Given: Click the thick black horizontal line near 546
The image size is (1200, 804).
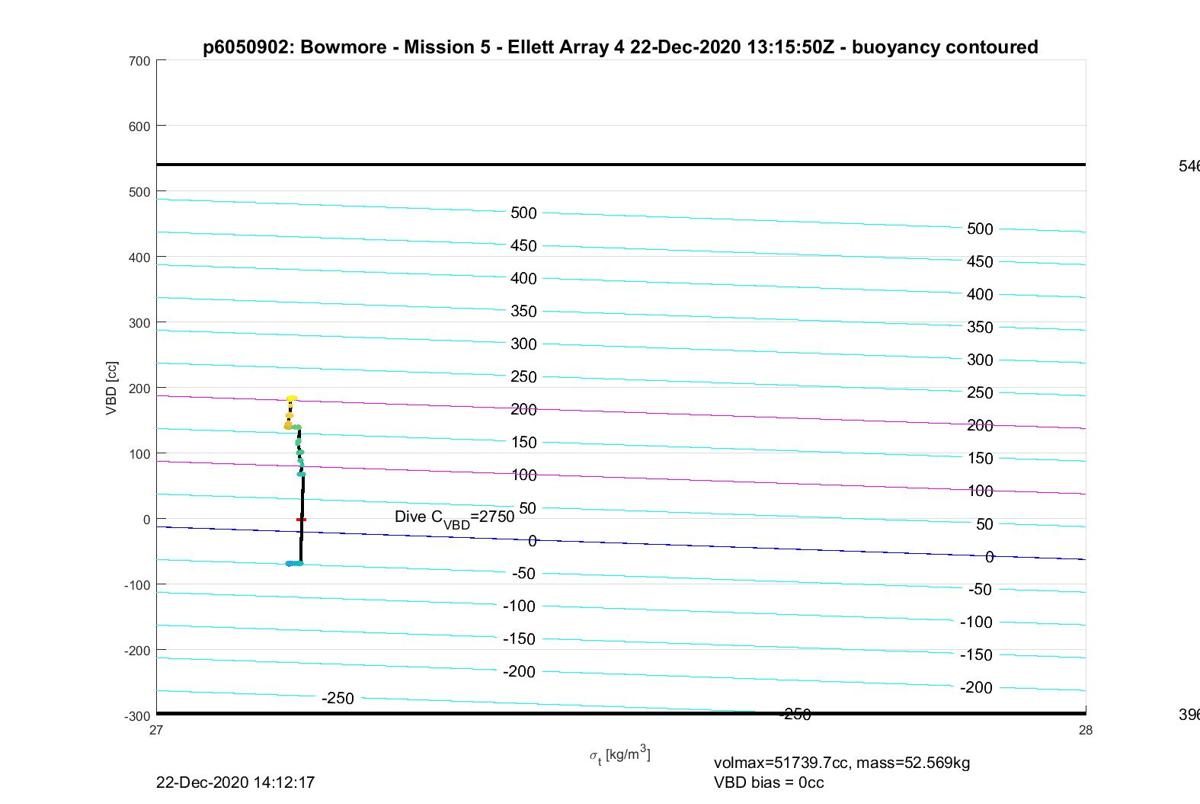Looking at the screenshot, I should click(x=621, y=164).
